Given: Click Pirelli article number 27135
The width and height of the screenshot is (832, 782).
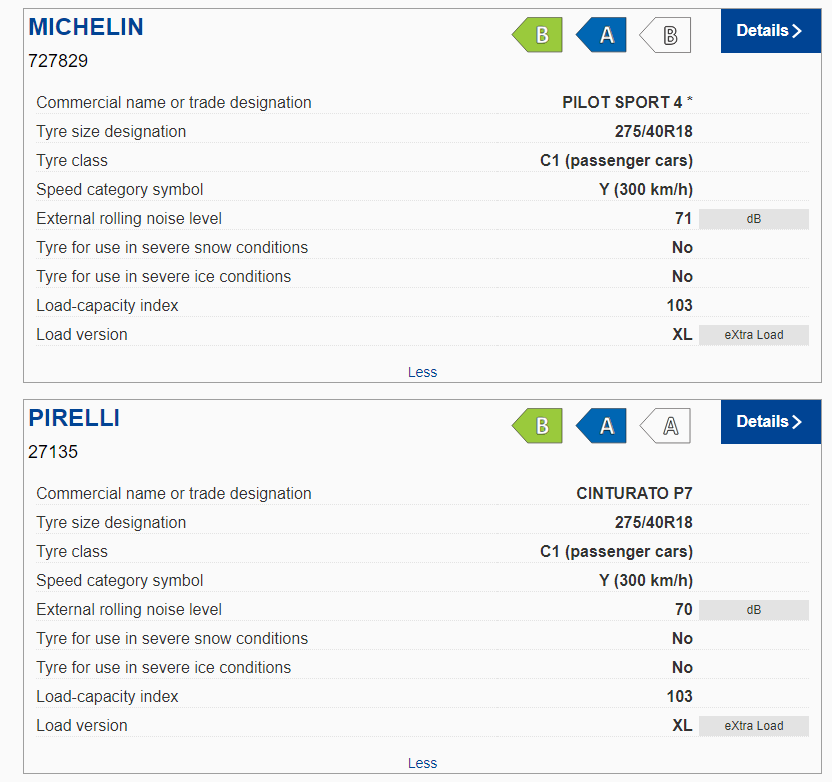Looking at the screenshot, I should 53,452.
